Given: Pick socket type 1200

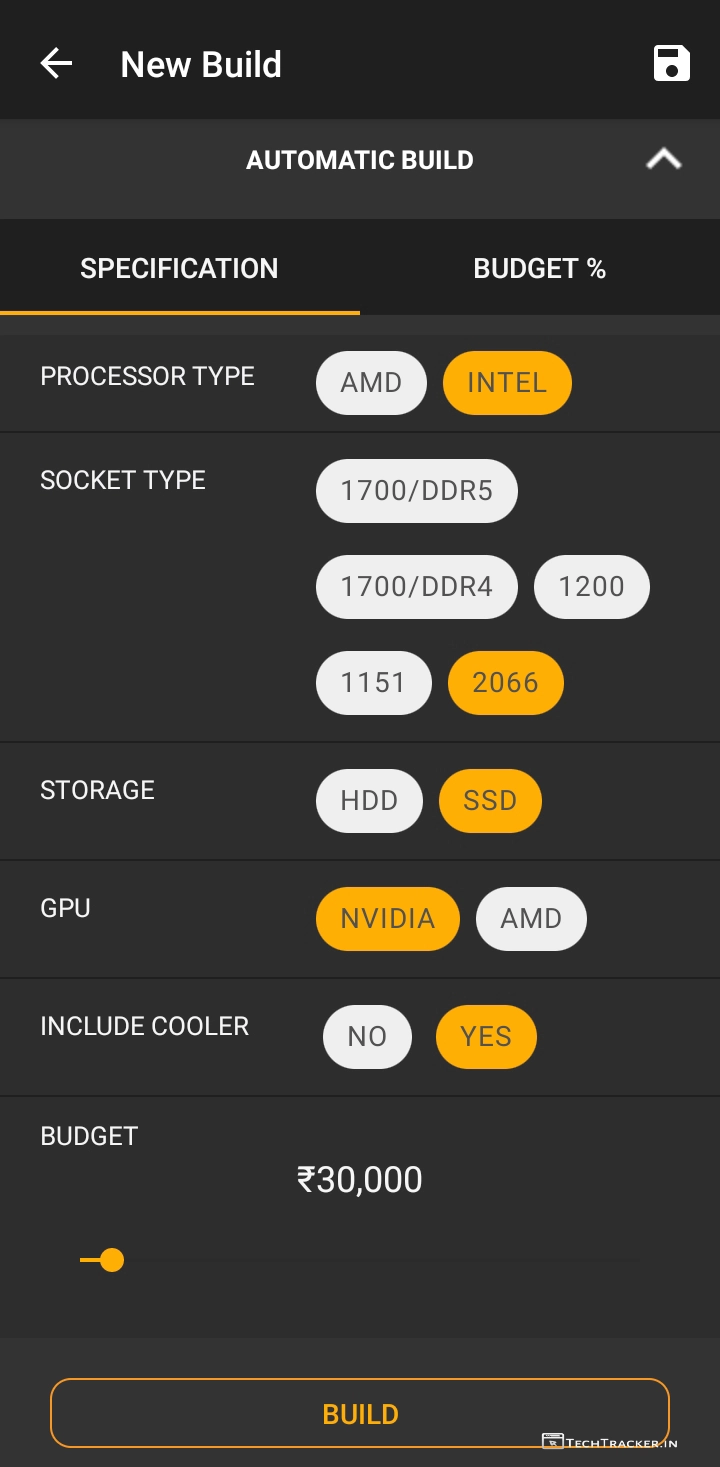Looking at the screenshot, I should (591, 587).
